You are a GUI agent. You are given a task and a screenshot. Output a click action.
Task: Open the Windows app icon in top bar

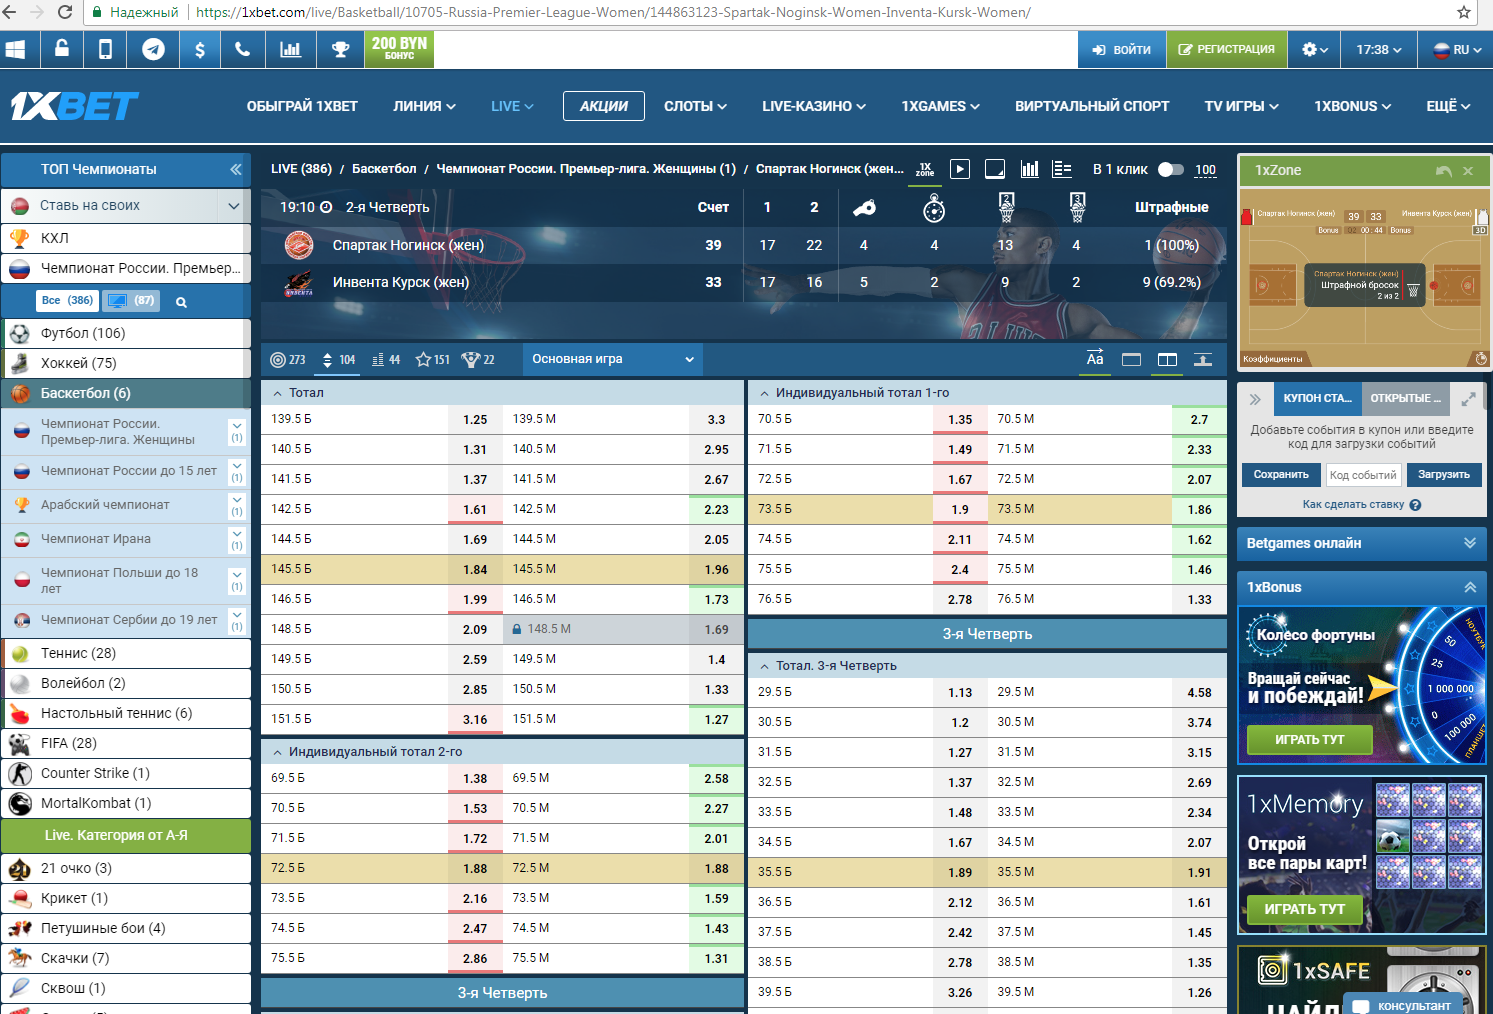tap(15, 49)
